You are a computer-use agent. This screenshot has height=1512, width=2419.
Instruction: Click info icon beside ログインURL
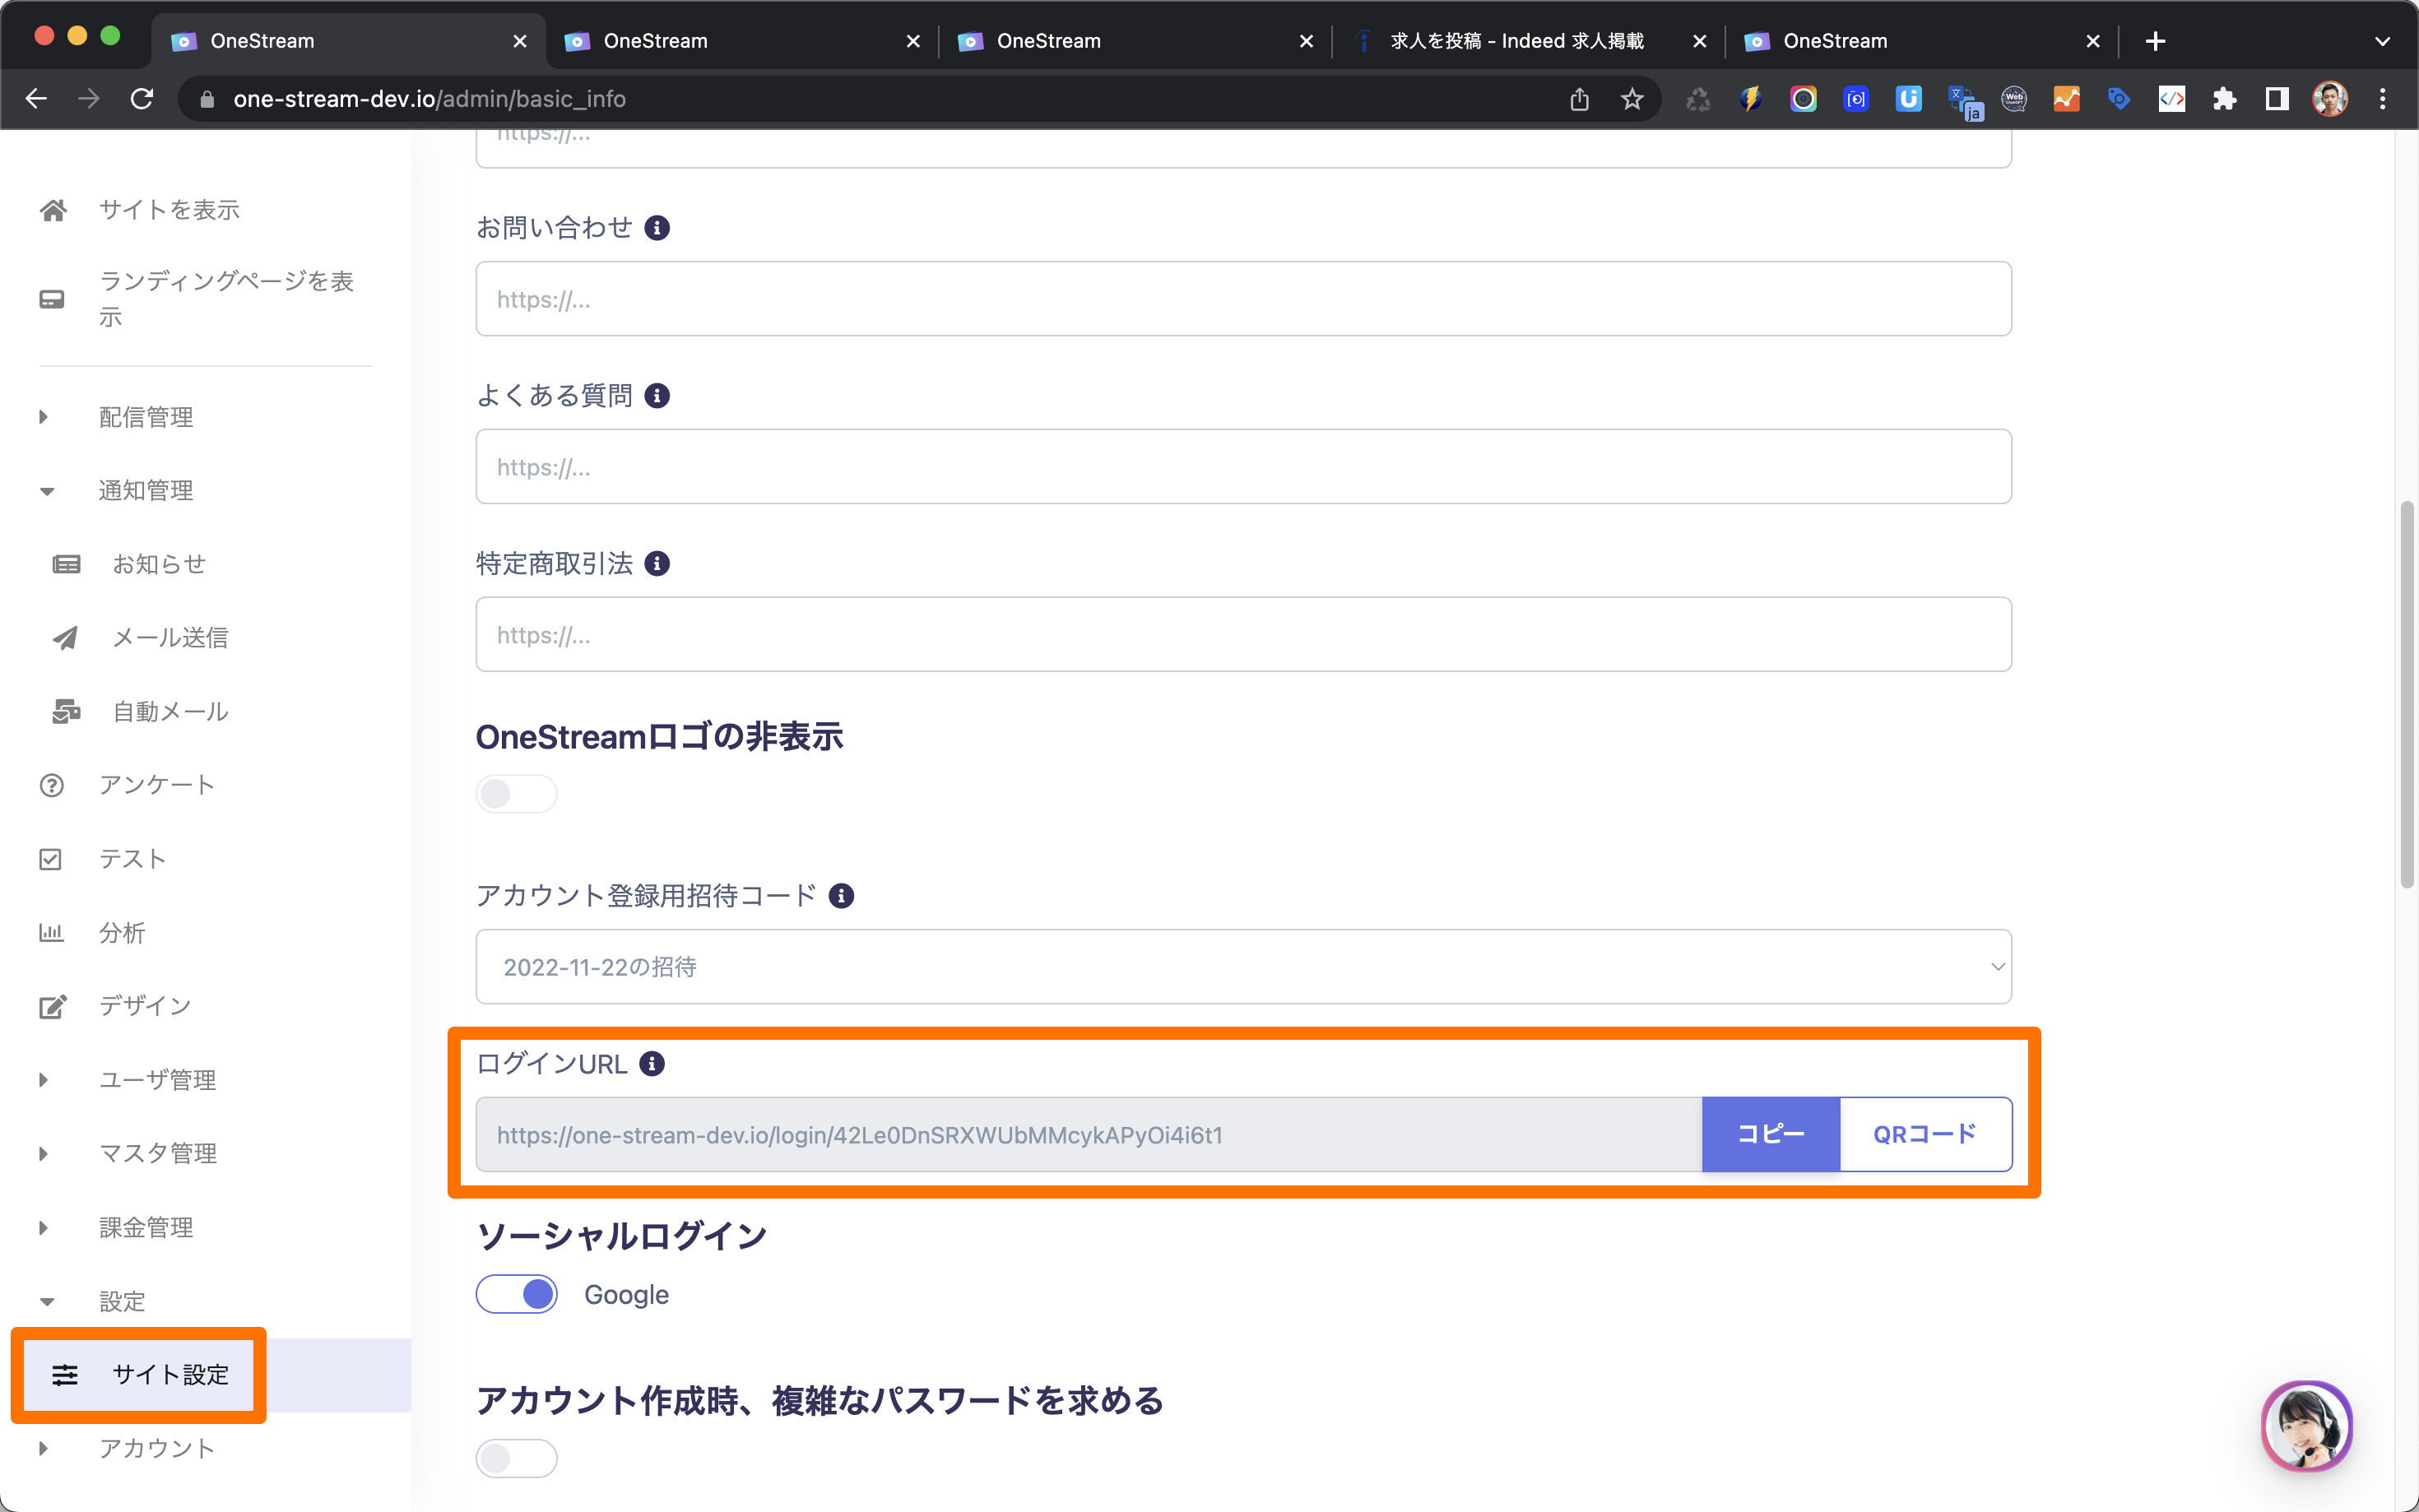click(x=652, y=1064)
